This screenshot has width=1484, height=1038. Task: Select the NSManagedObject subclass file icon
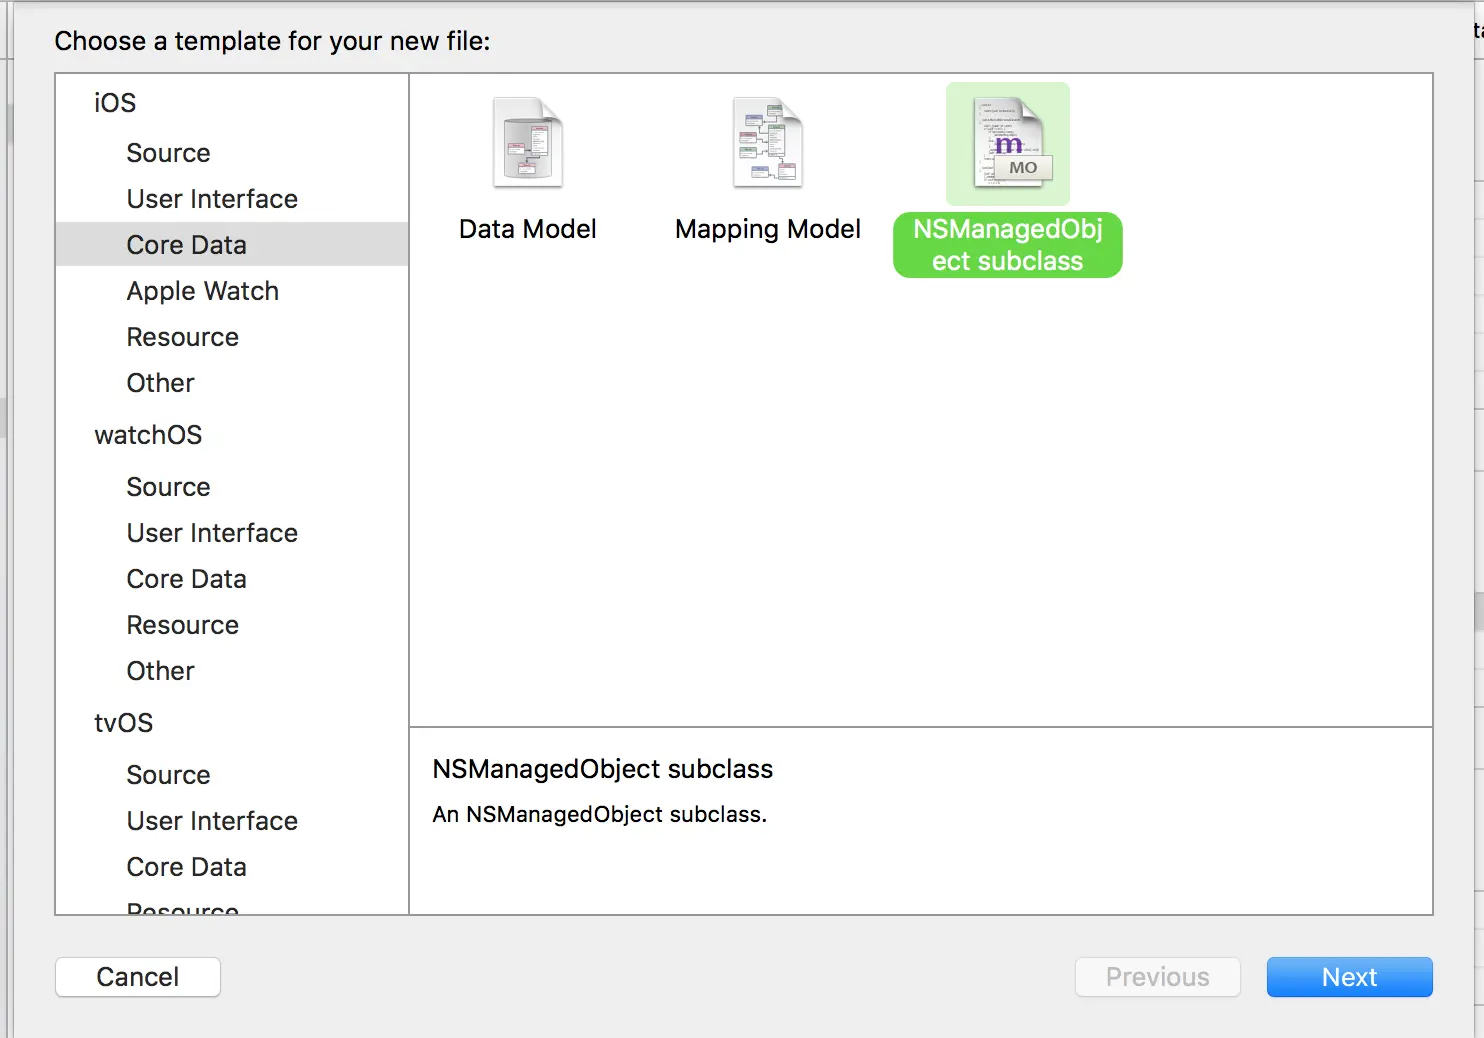tap(1008, 143)
